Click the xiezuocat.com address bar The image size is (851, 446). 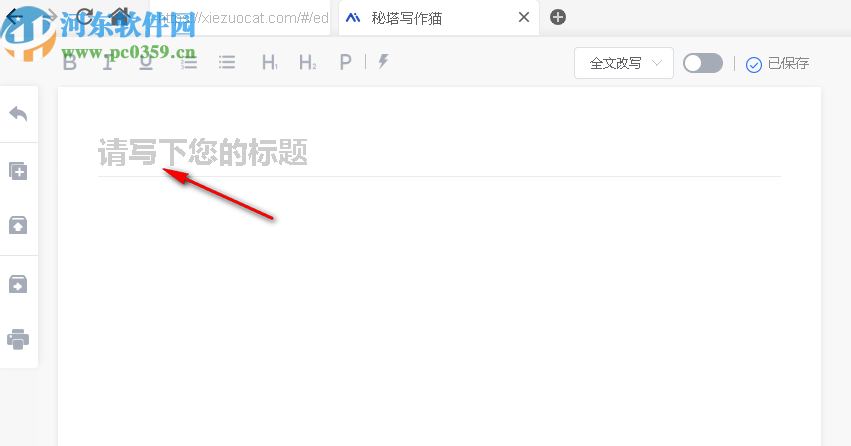point(240,18)
